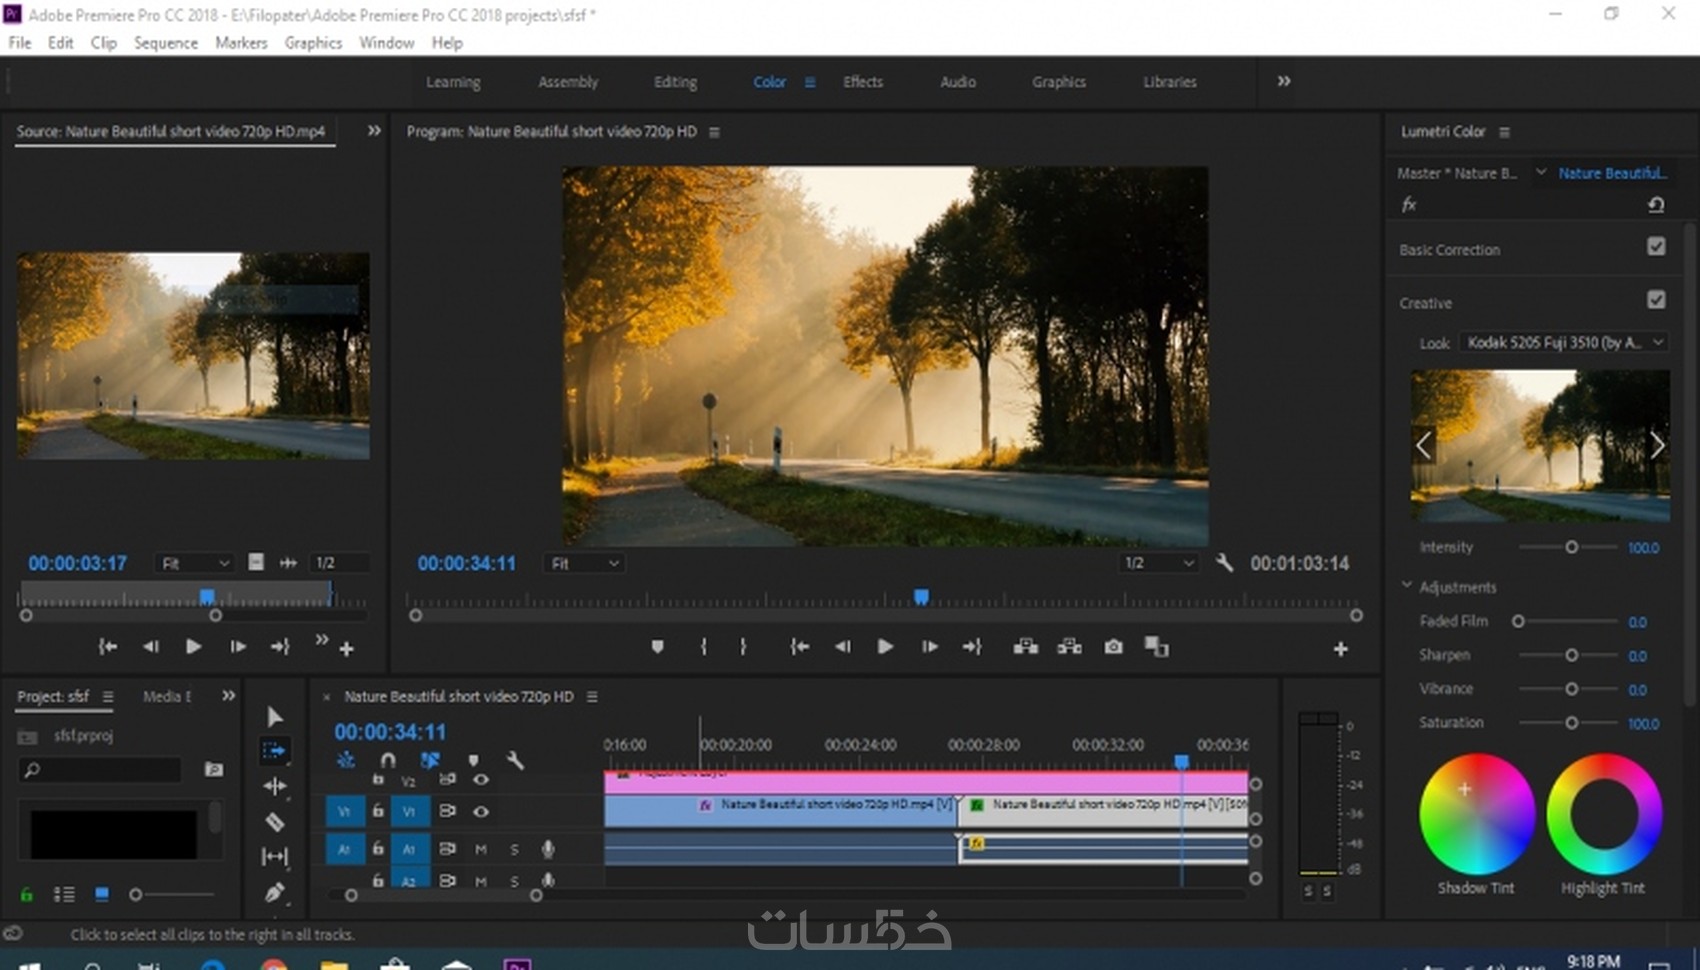The width and height of the screenshot is (1700, 970).
Task: Go to Out point in Program monitor
Action: coord(972,647)
